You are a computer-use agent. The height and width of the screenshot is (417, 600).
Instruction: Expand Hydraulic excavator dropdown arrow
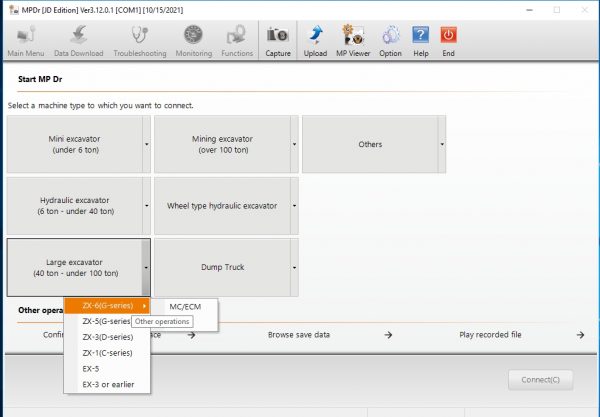click(147, 206)
